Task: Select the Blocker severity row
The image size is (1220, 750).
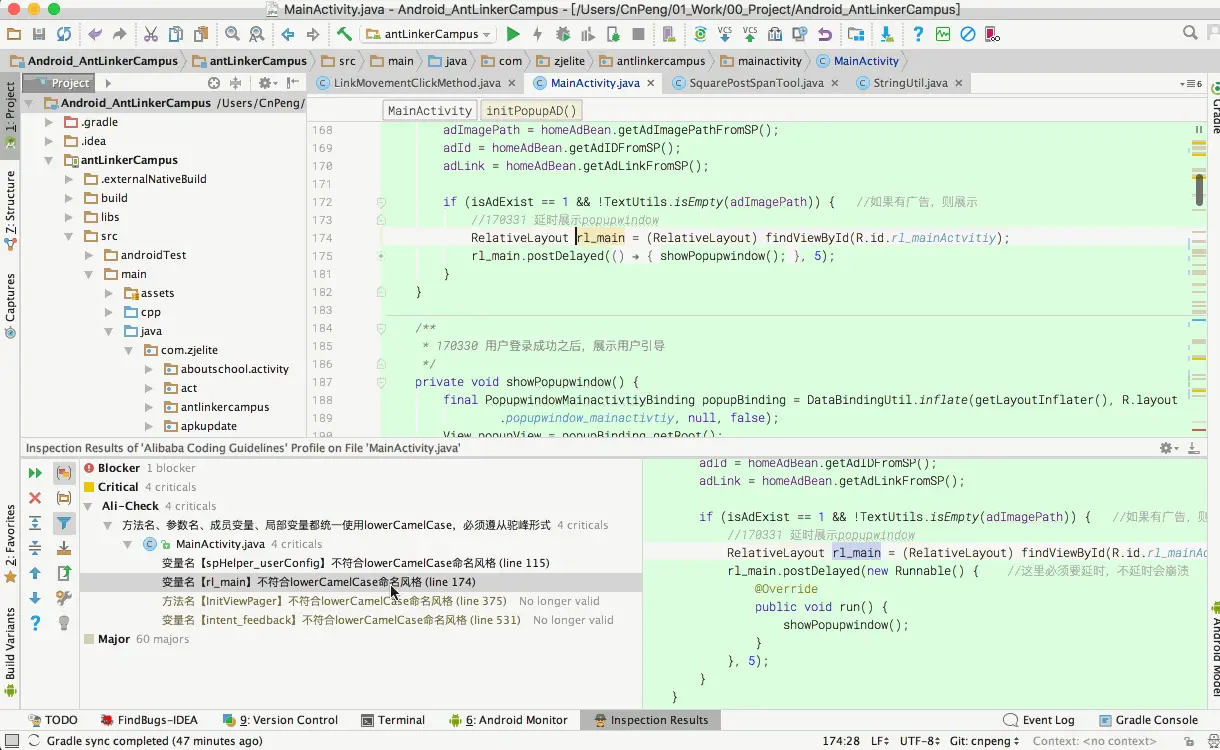Action: pos(360,468)
